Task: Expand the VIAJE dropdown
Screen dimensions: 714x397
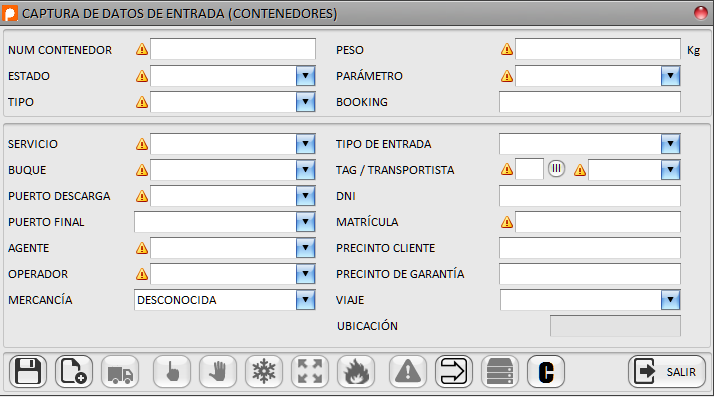Action: click(670, 300)
